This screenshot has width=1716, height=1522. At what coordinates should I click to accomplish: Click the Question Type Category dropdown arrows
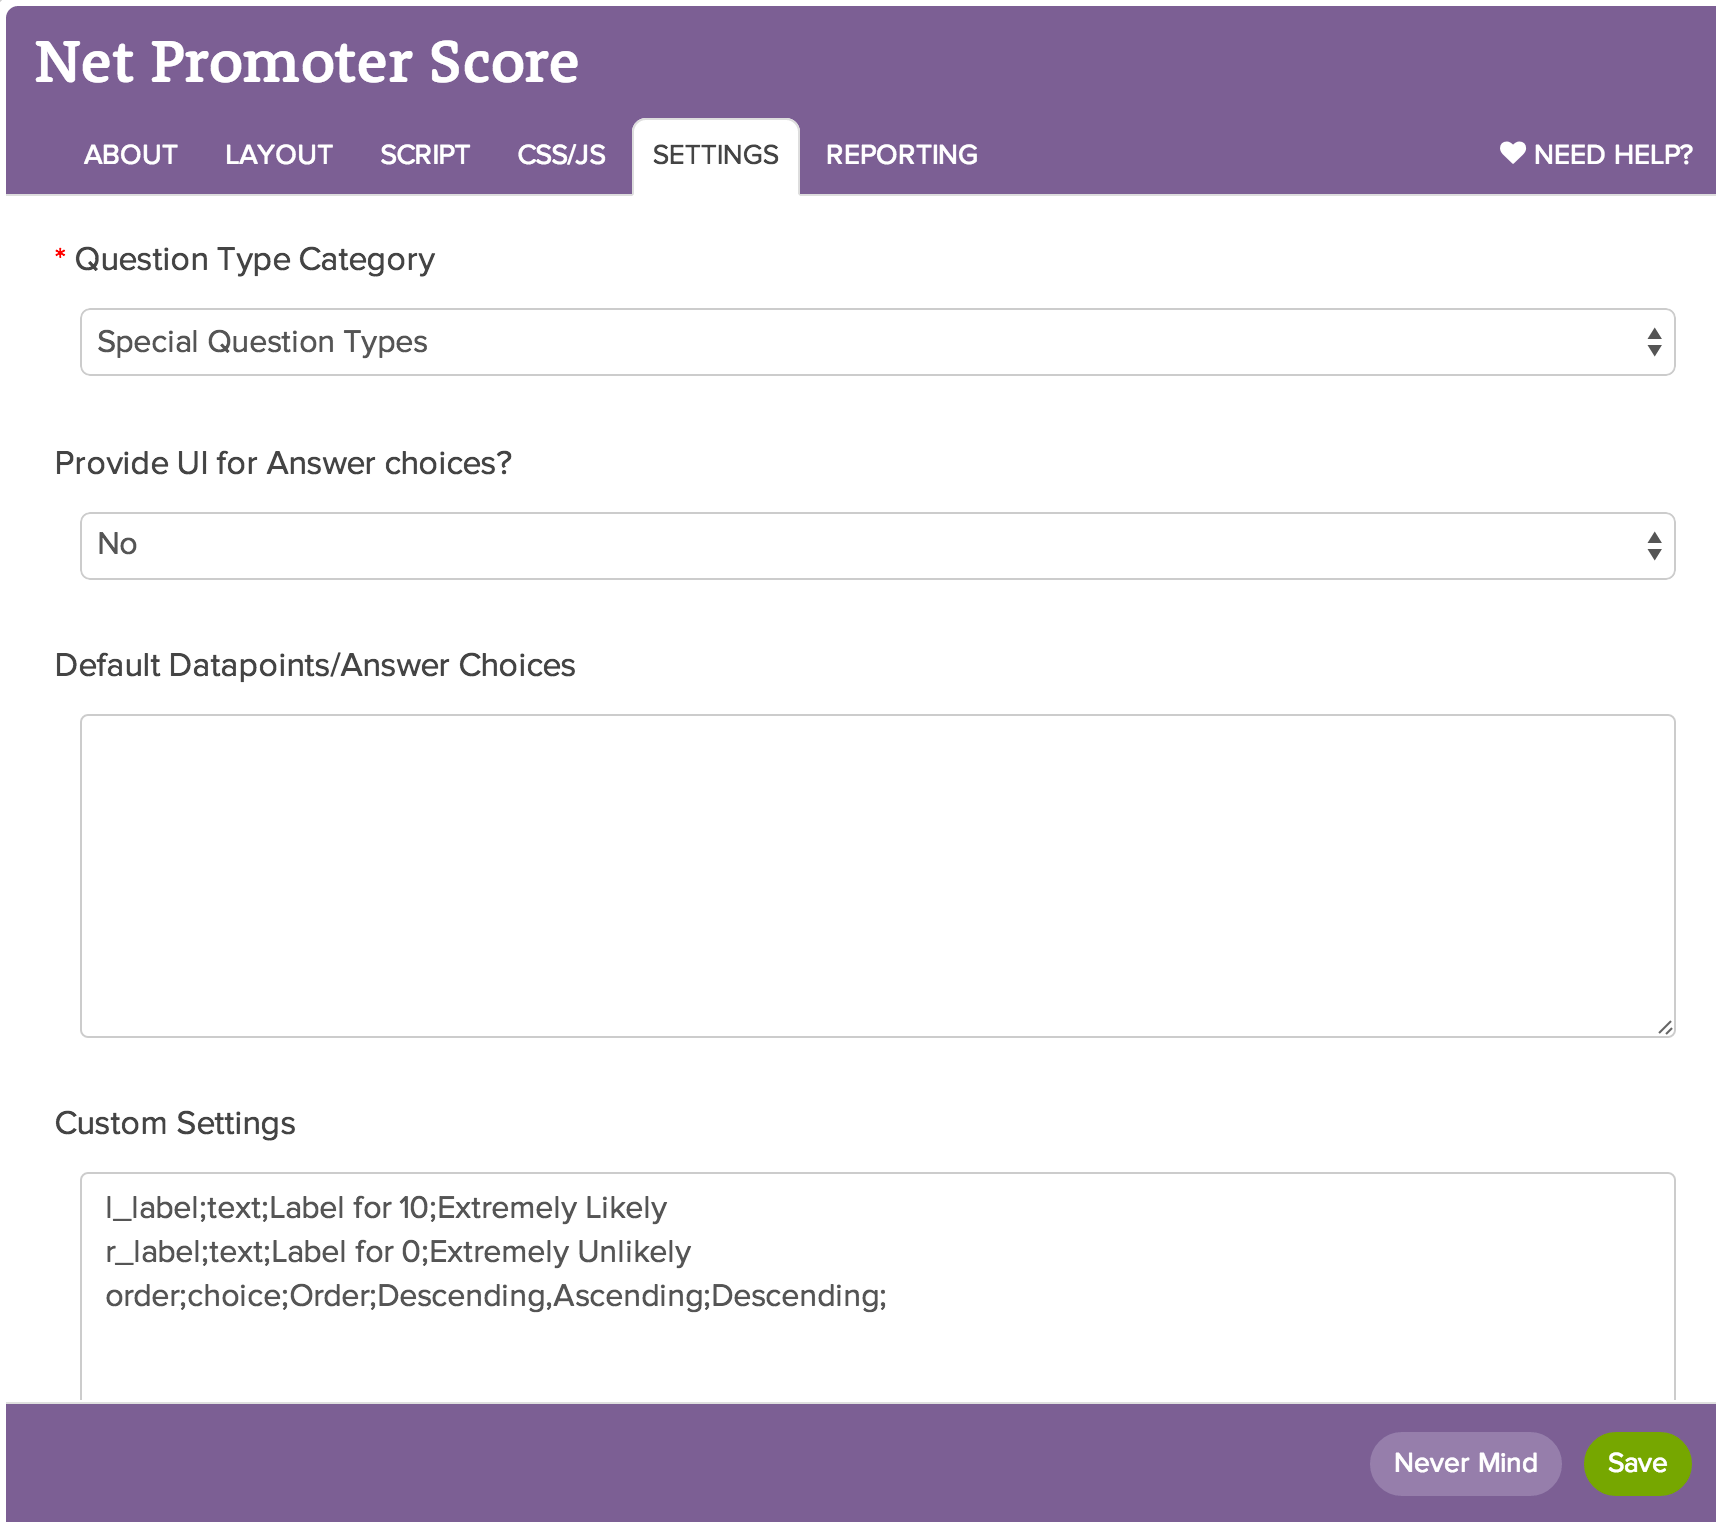tap(1654, 342)
